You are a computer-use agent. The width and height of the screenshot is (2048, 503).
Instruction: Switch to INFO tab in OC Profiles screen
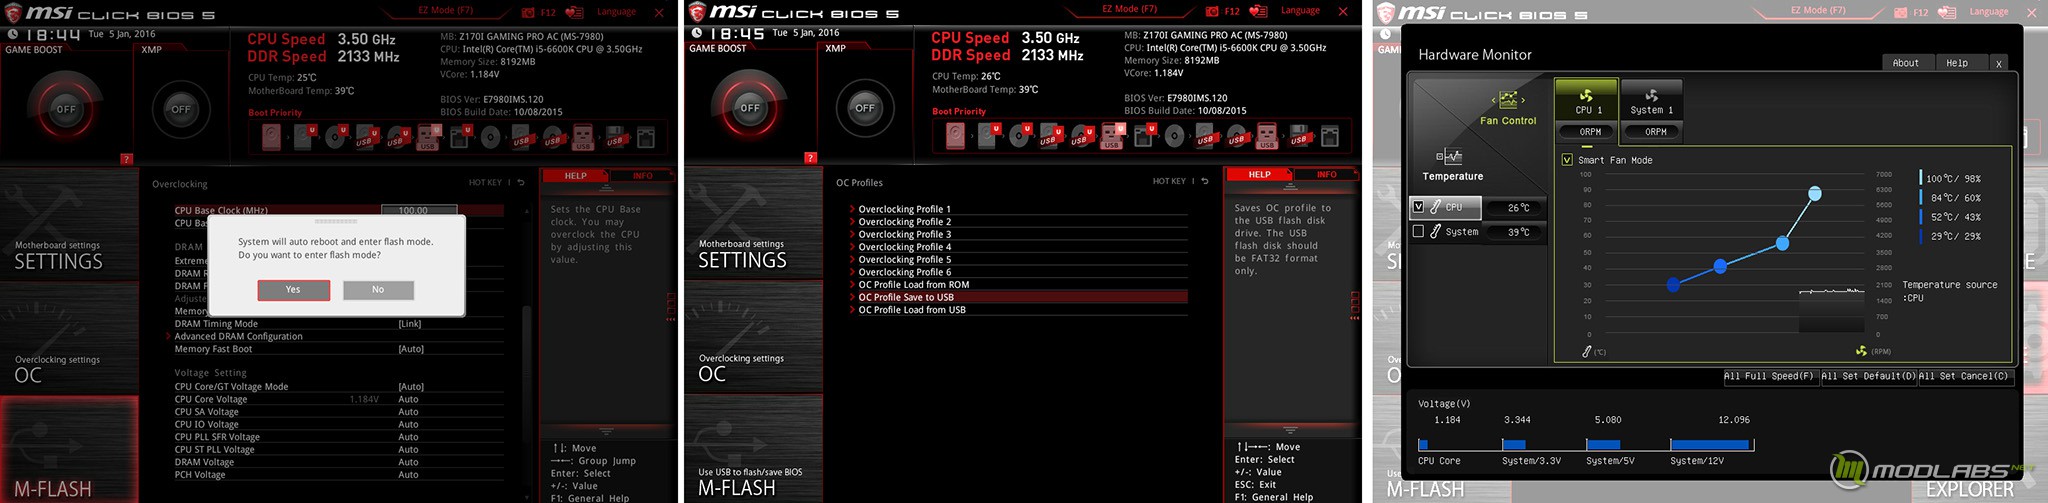coord(1326,174)
